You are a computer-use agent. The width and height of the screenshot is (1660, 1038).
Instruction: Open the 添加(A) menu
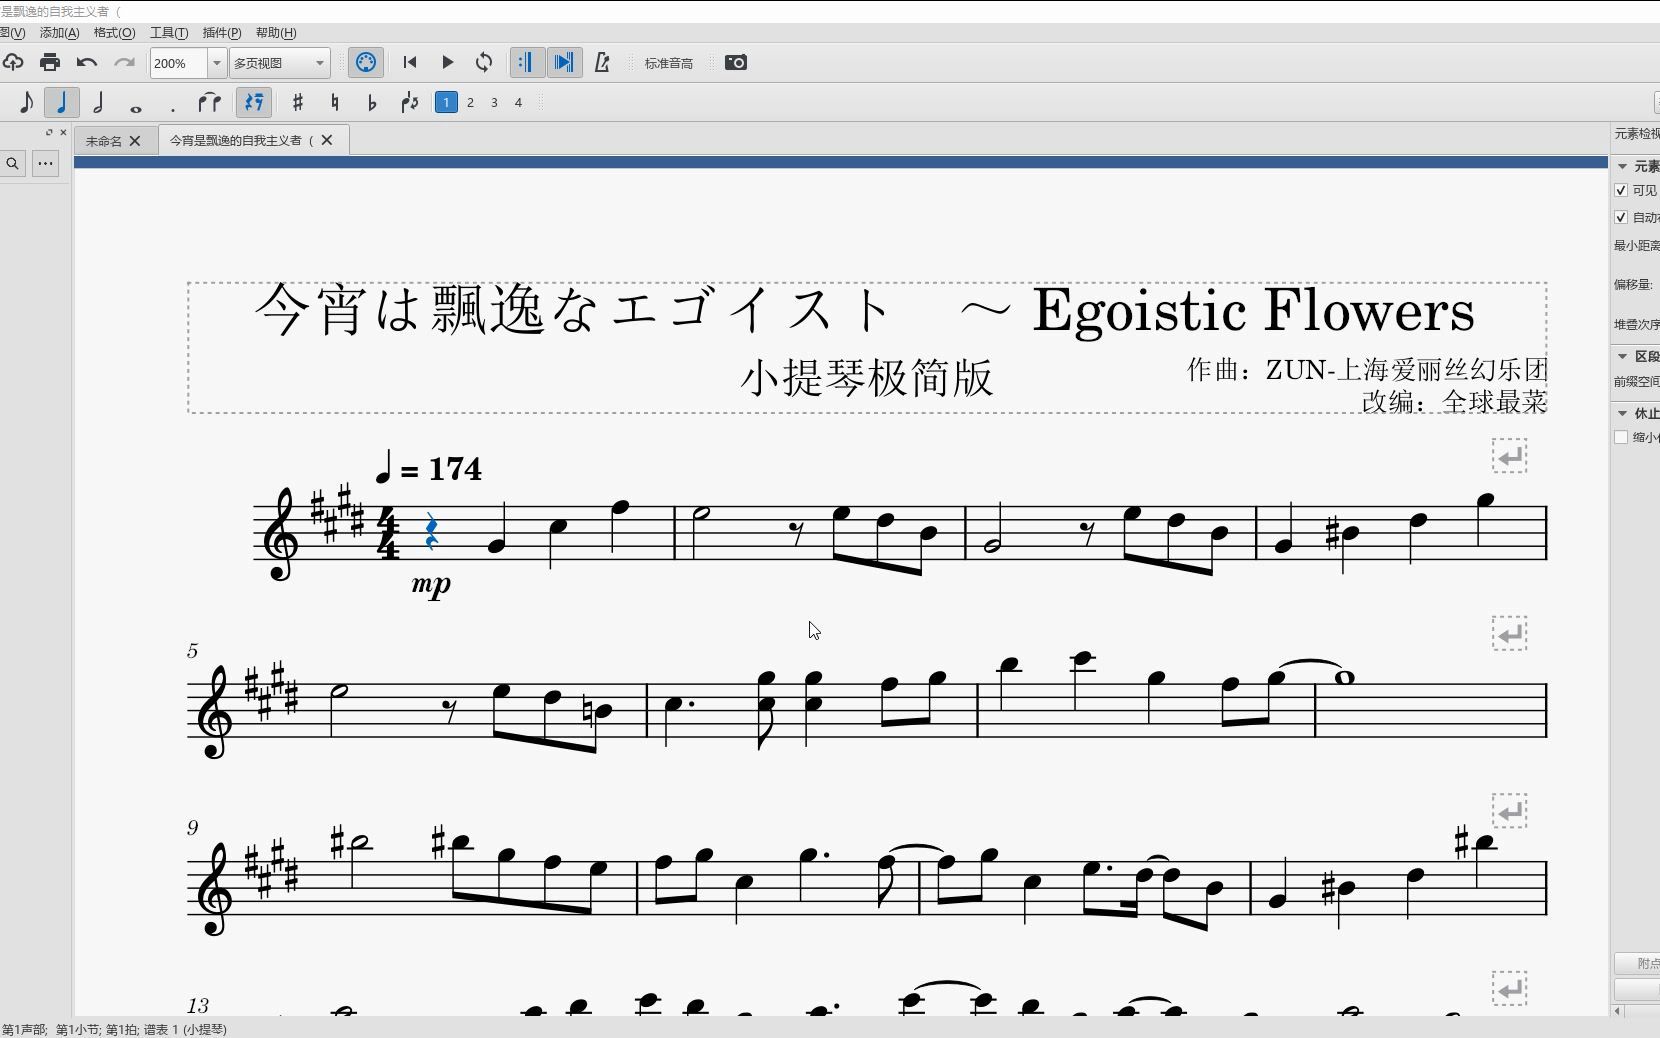point(59,33)
